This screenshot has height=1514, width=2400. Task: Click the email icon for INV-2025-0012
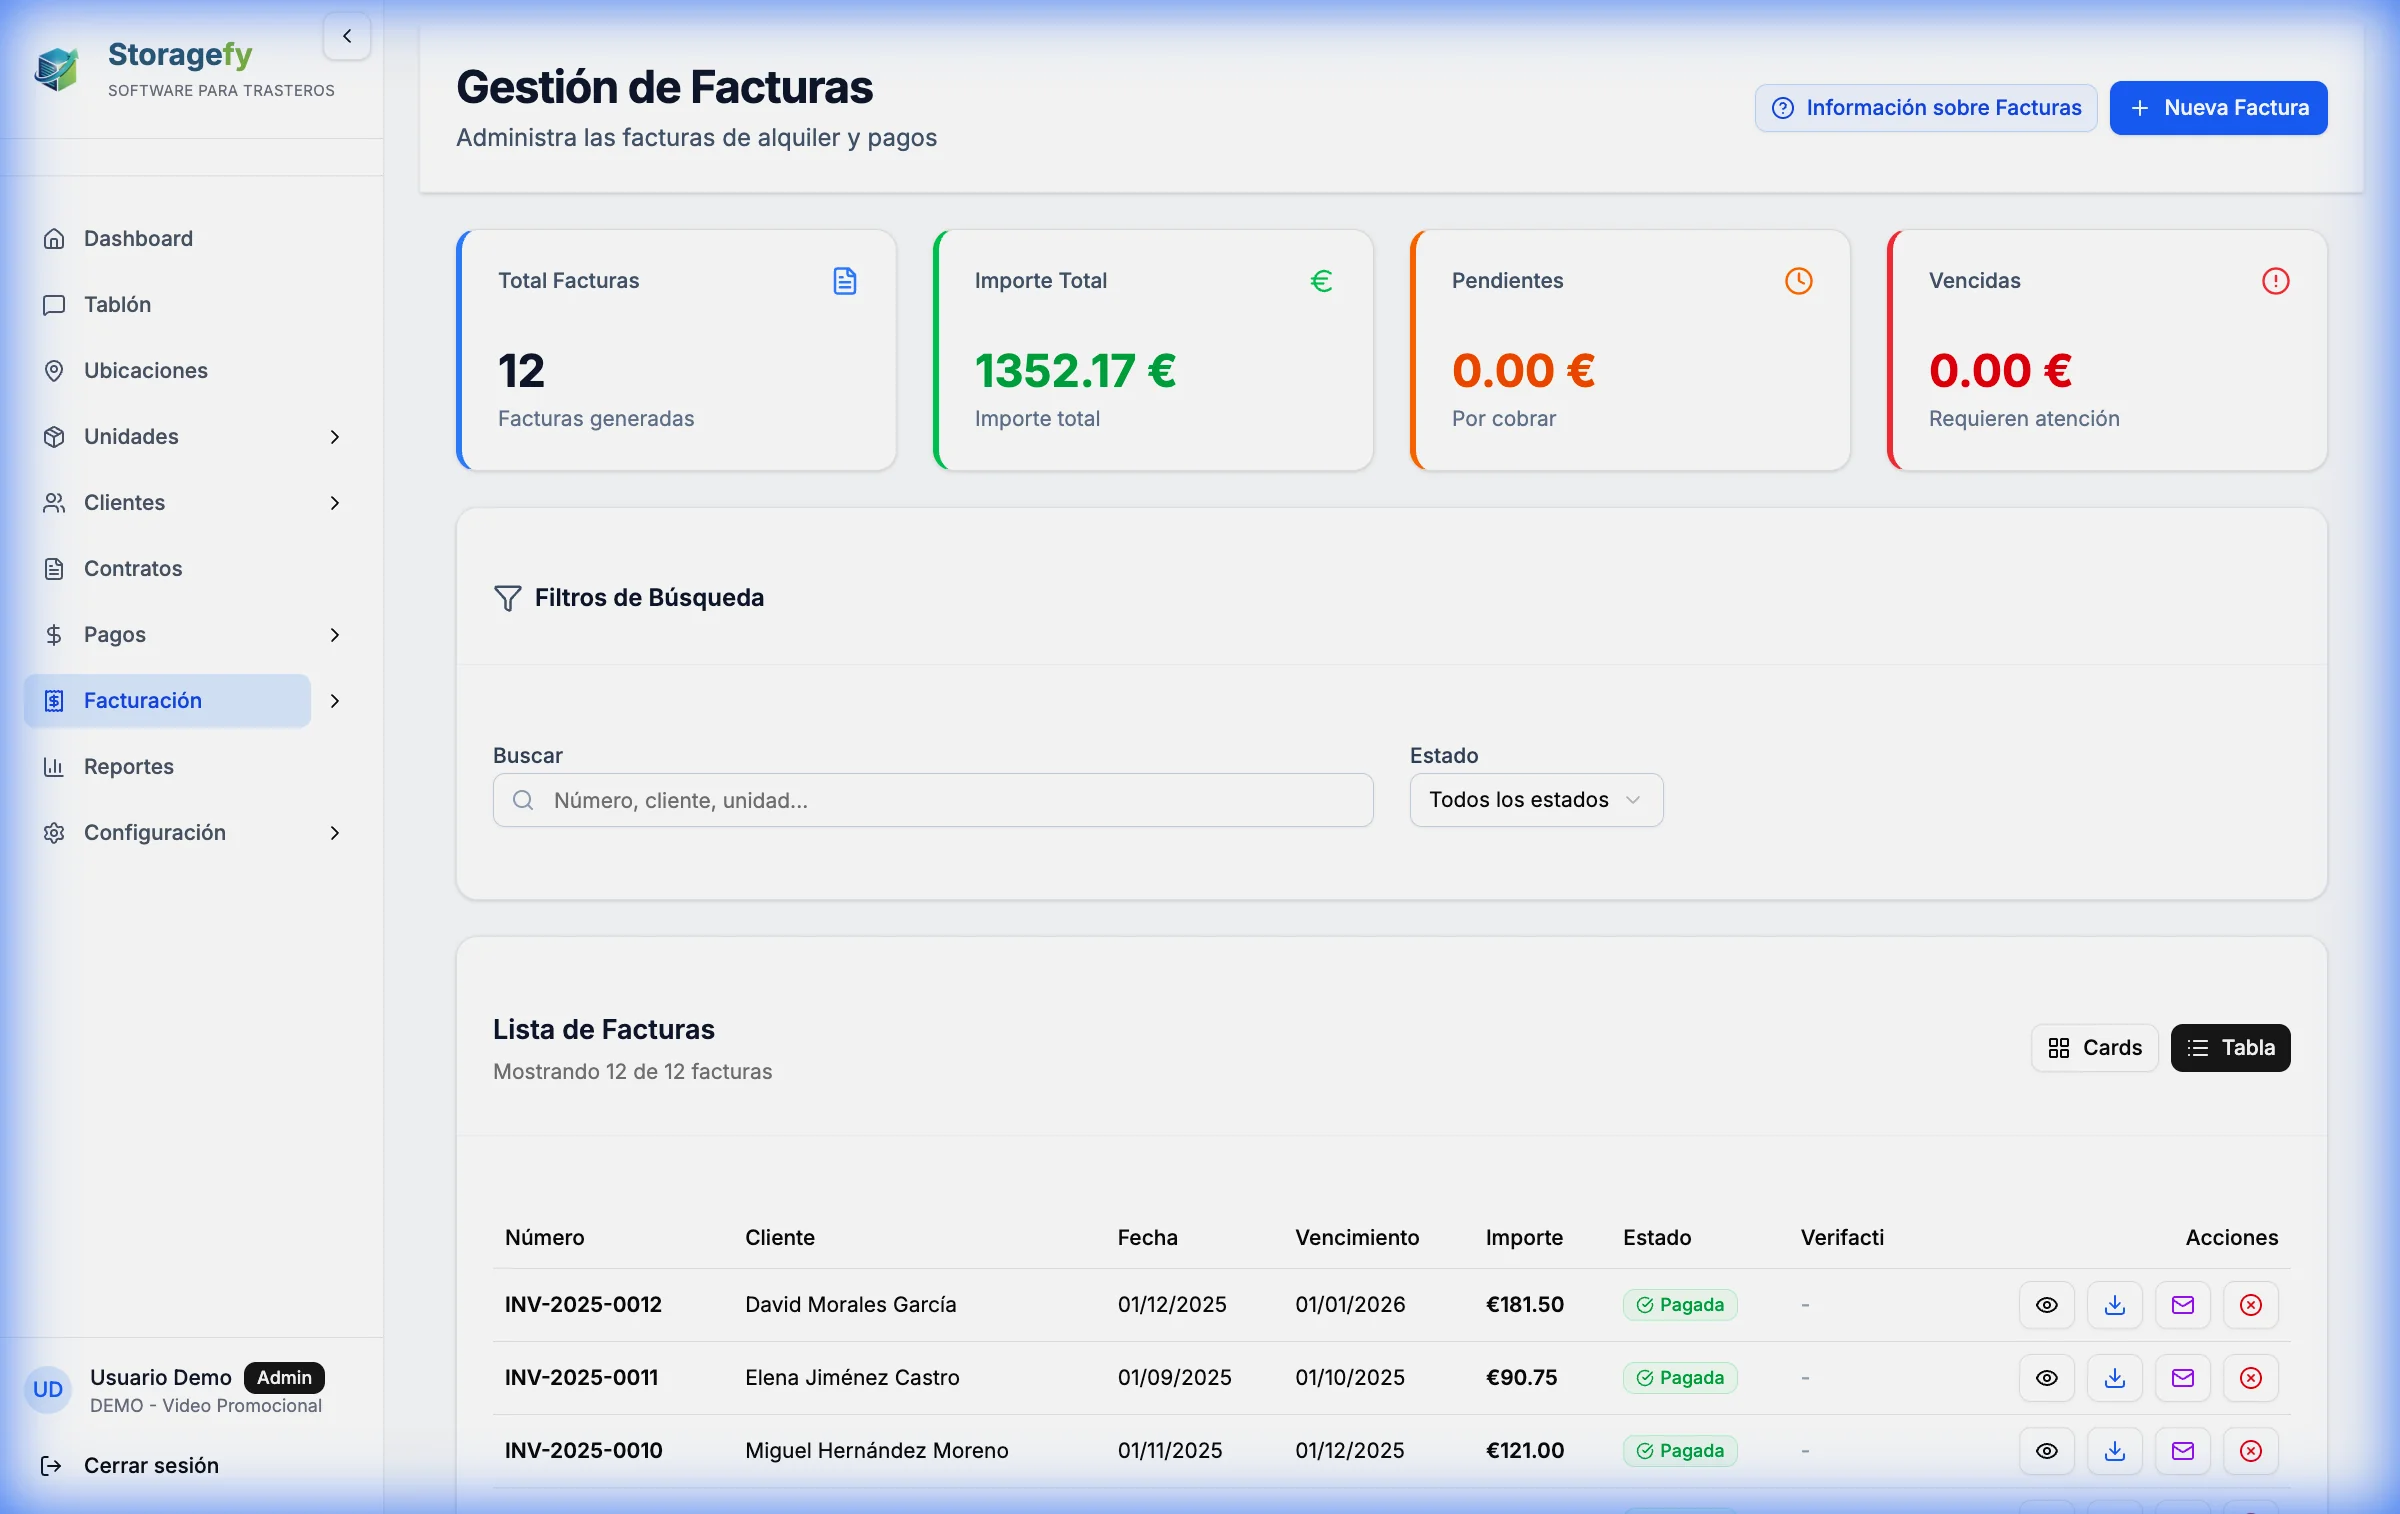coord(2182,1305)
